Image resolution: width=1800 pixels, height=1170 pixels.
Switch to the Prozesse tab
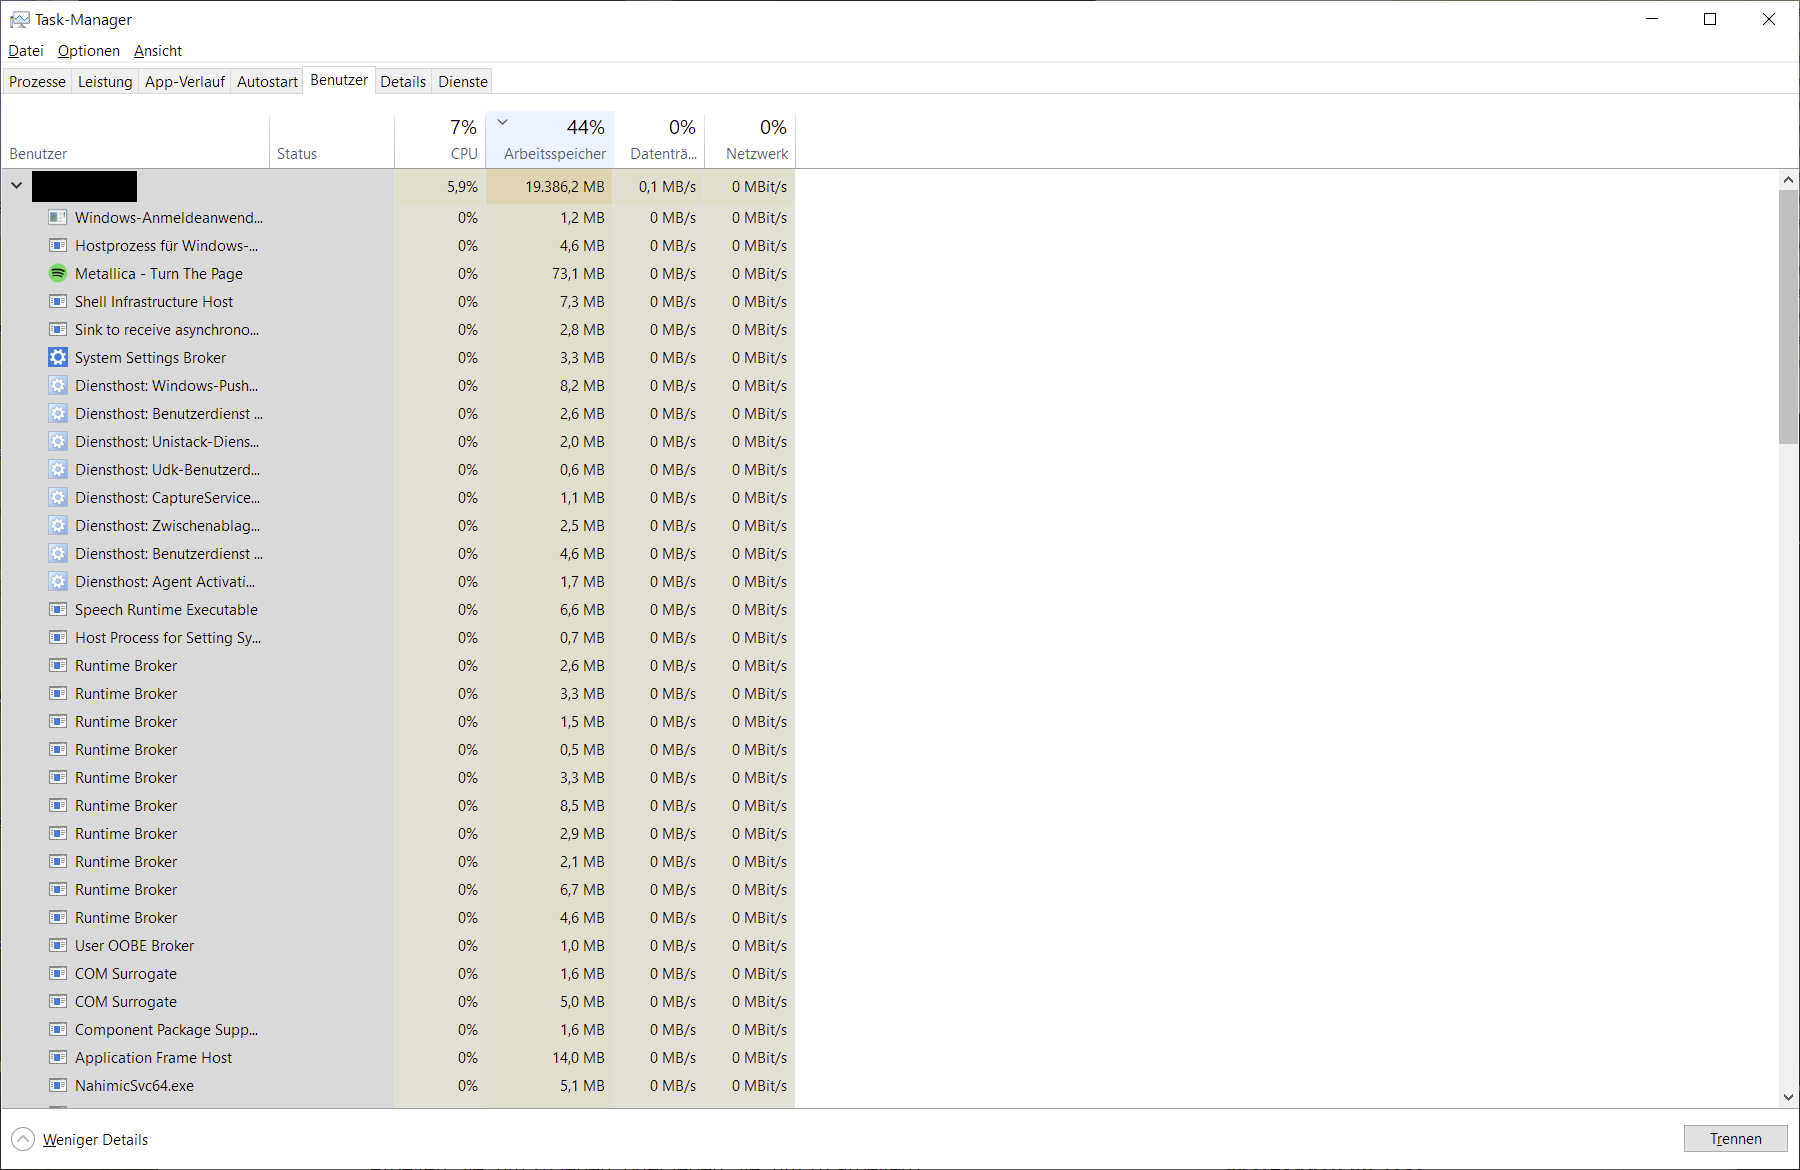tap(37, 82)
